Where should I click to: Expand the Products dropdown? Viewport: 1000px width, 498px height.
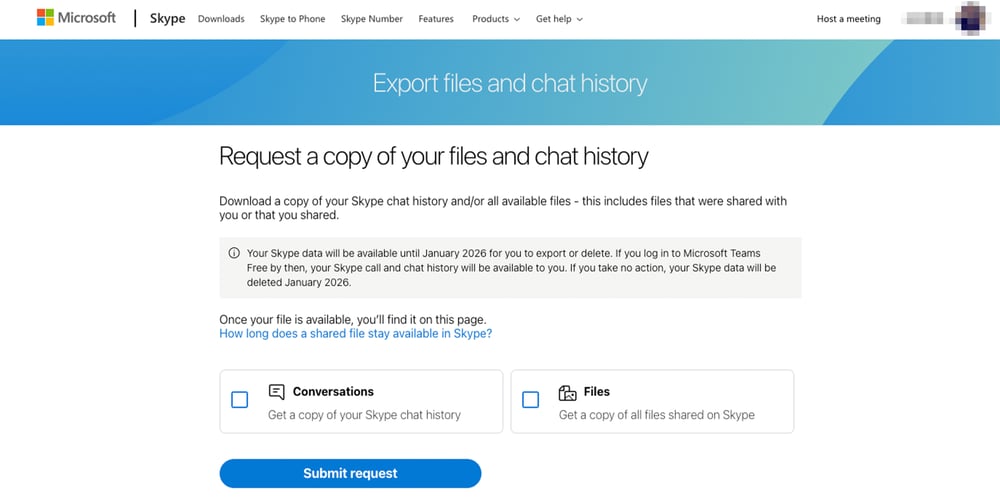[x=496, y=19]
